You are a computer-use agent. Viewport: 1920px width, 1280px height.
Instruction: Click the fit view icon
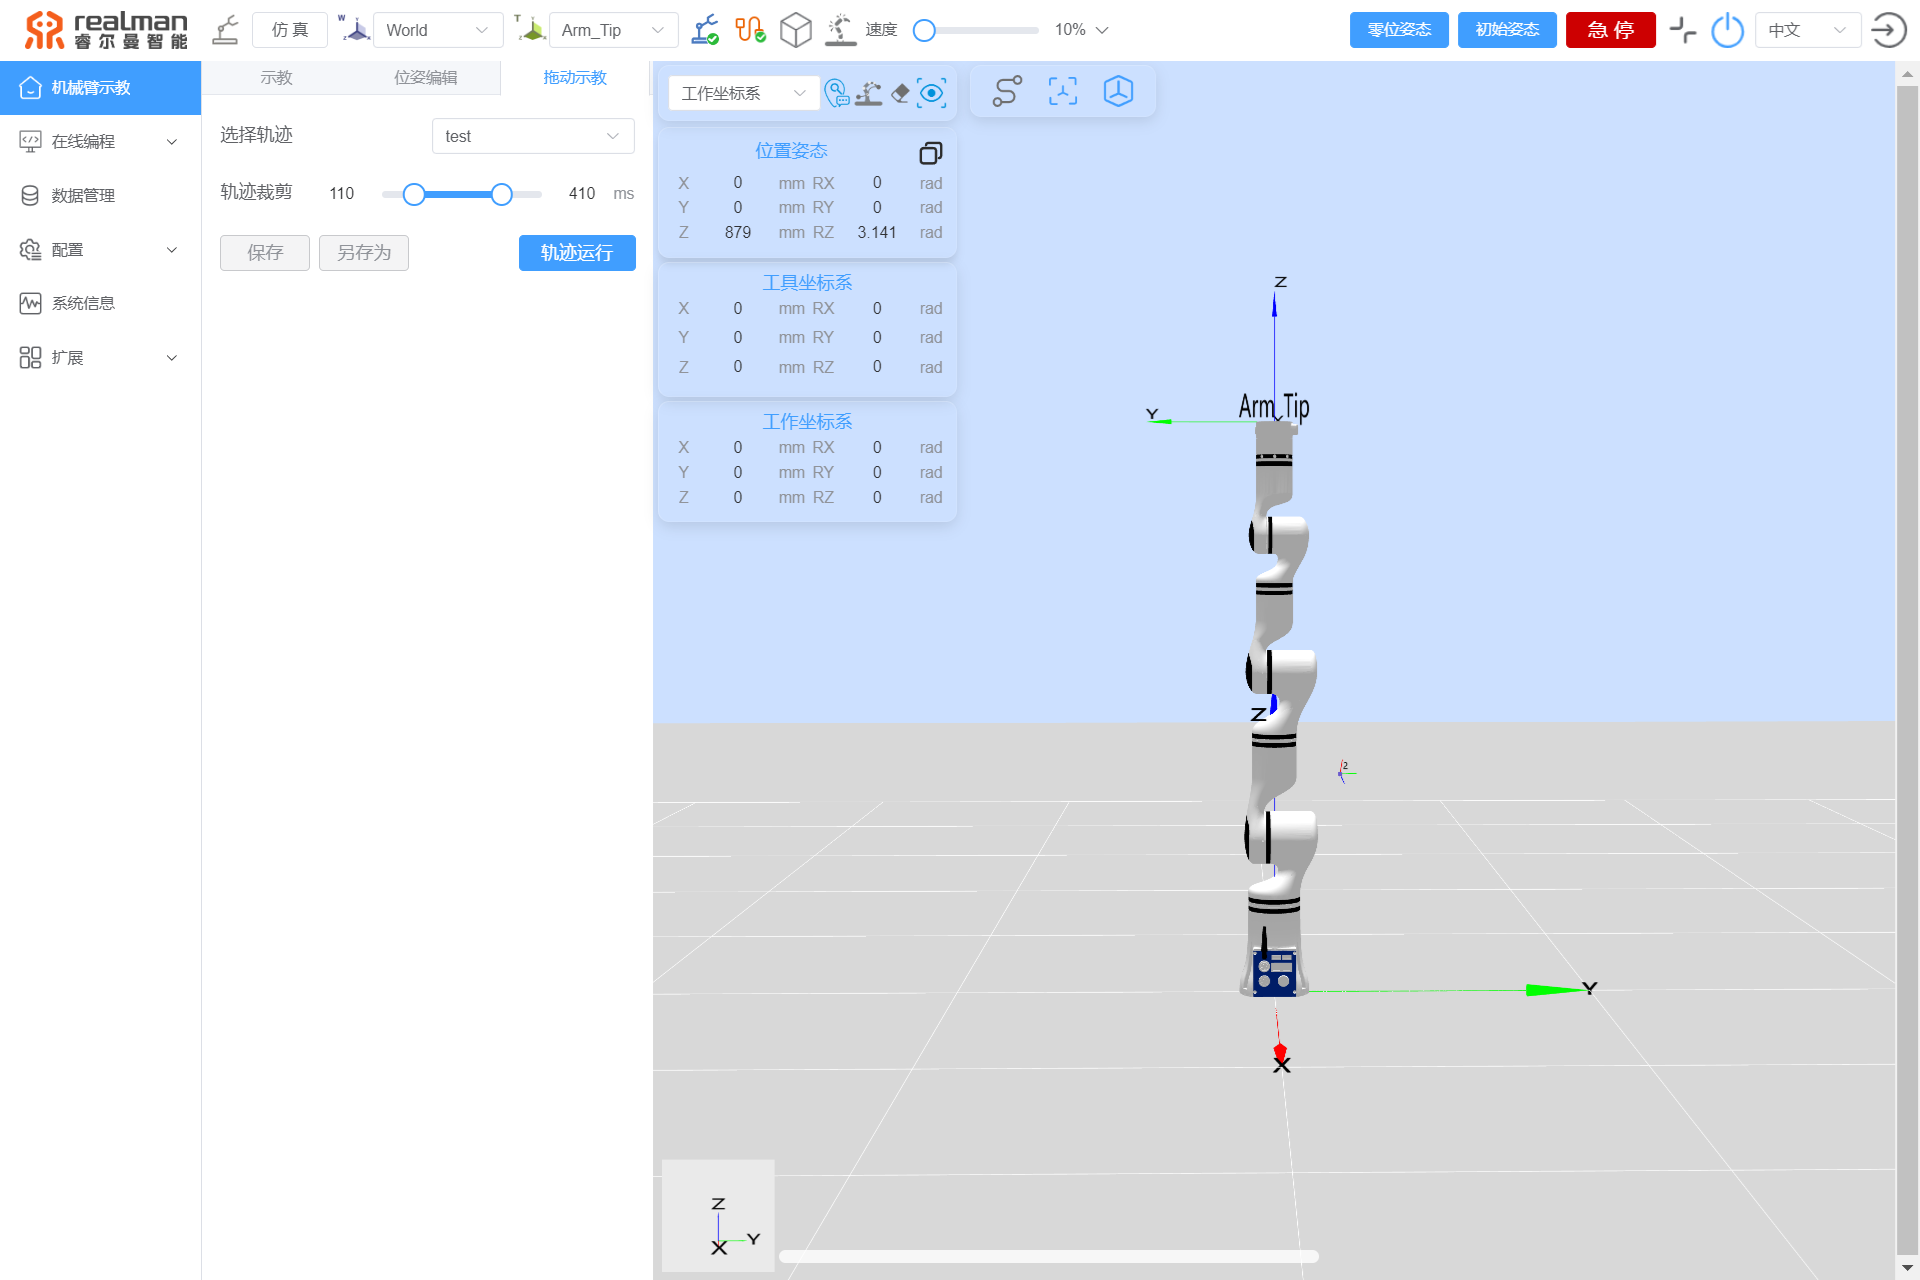pyautogui.click(x=1061, y=91)
